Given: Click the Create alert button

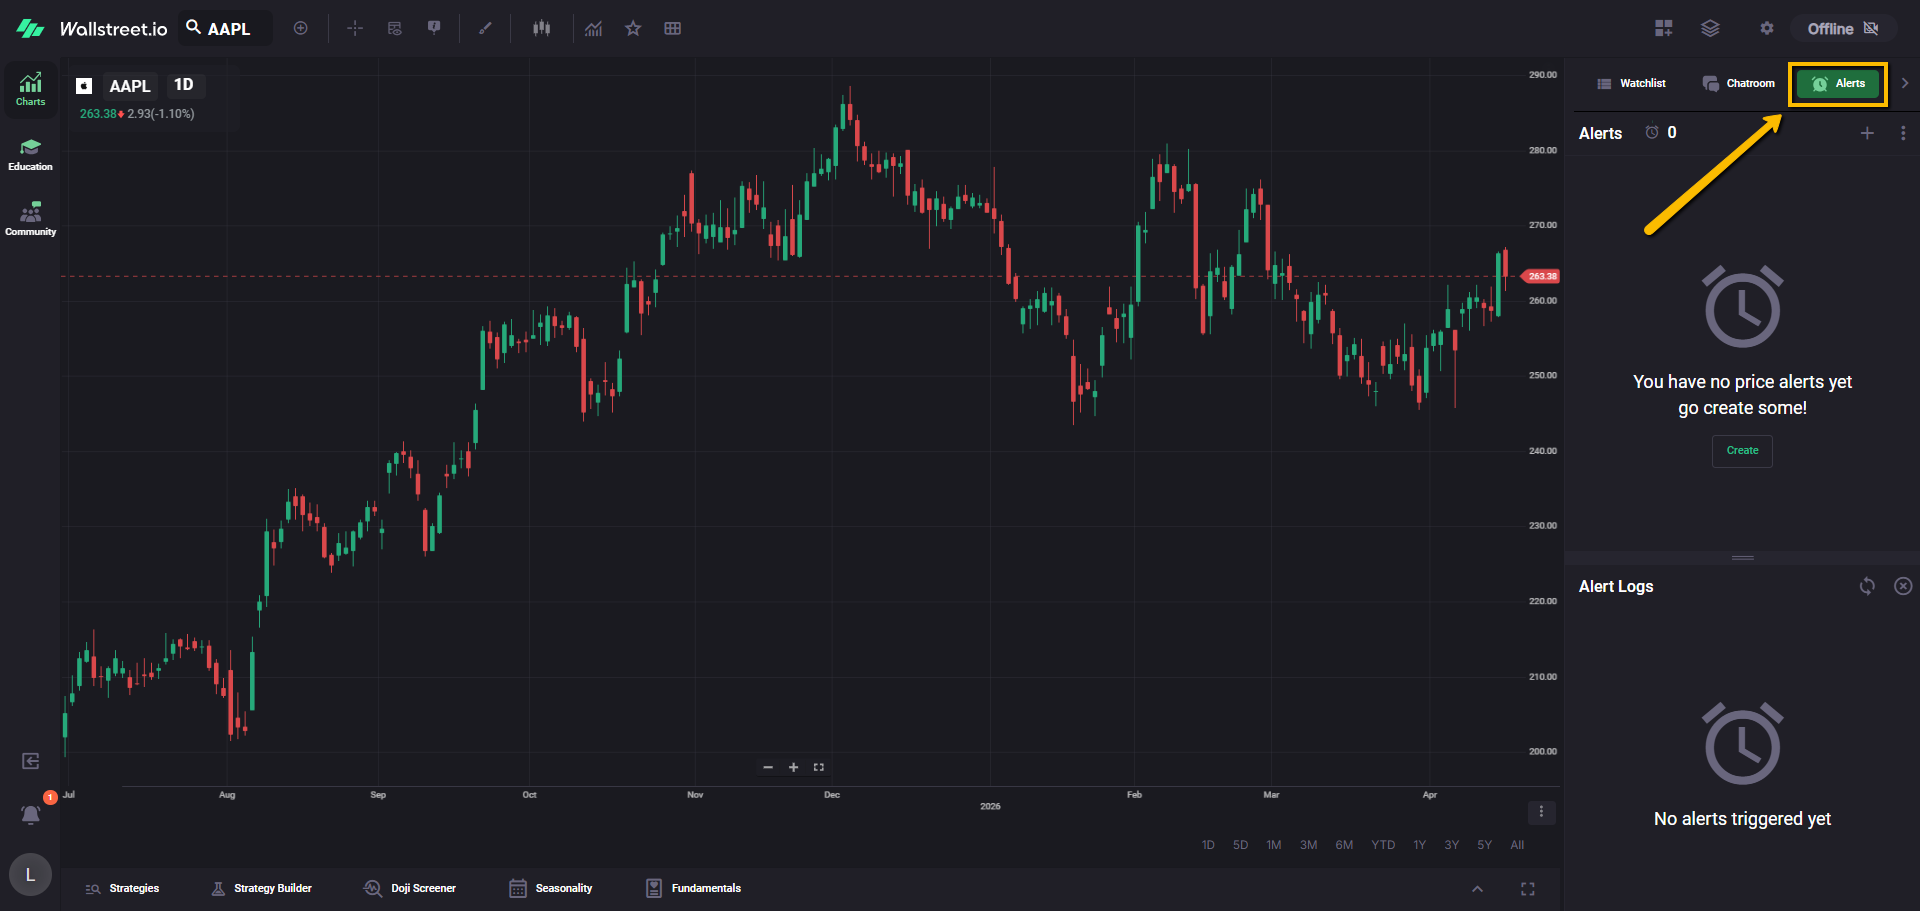Looking at the screenshot, I should click(x=1742, y=451).
